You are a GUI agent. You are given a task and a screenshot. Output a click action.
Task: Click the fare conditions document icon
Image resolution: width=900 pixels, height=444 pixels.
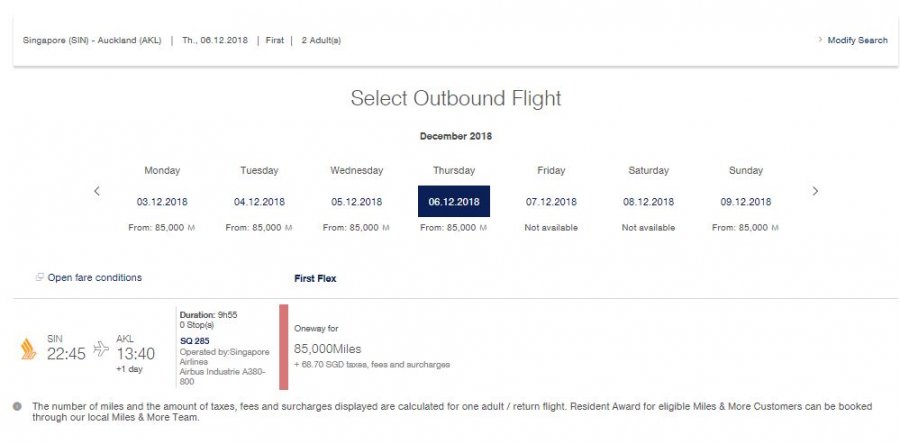[x=39, y=277]
